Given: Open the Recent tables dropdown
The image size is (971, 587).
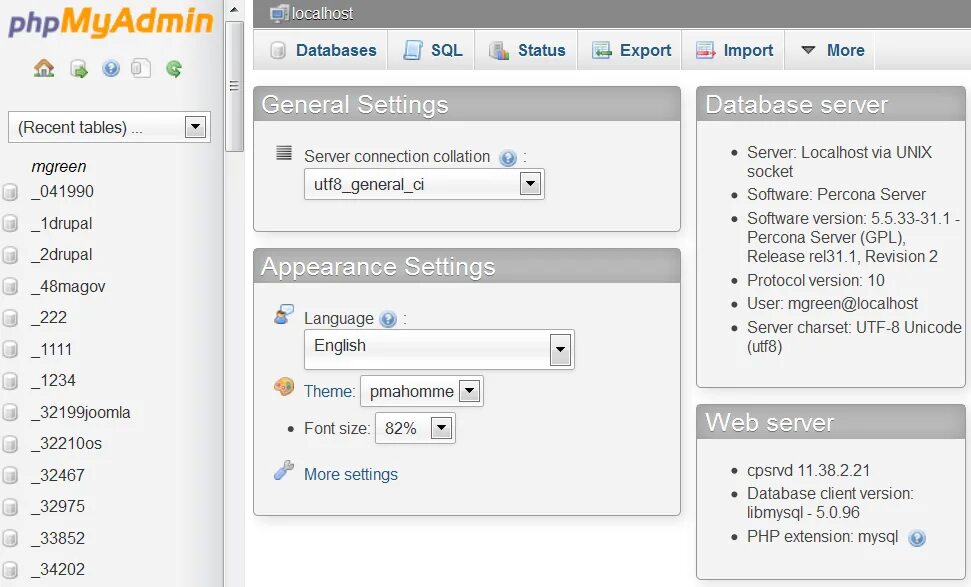Looking at the screenshot, I should [x=196, y=127].
